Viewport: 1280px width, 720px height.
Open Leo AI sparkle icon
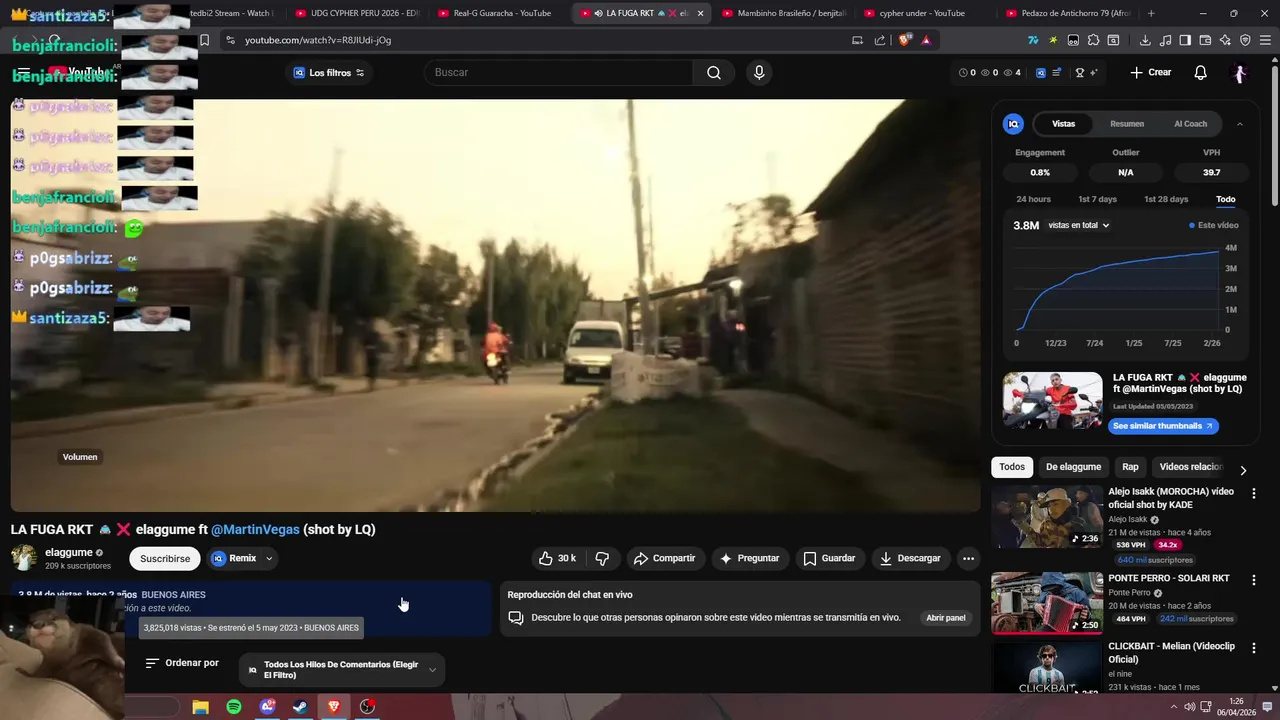click(x=1225, y=40)
